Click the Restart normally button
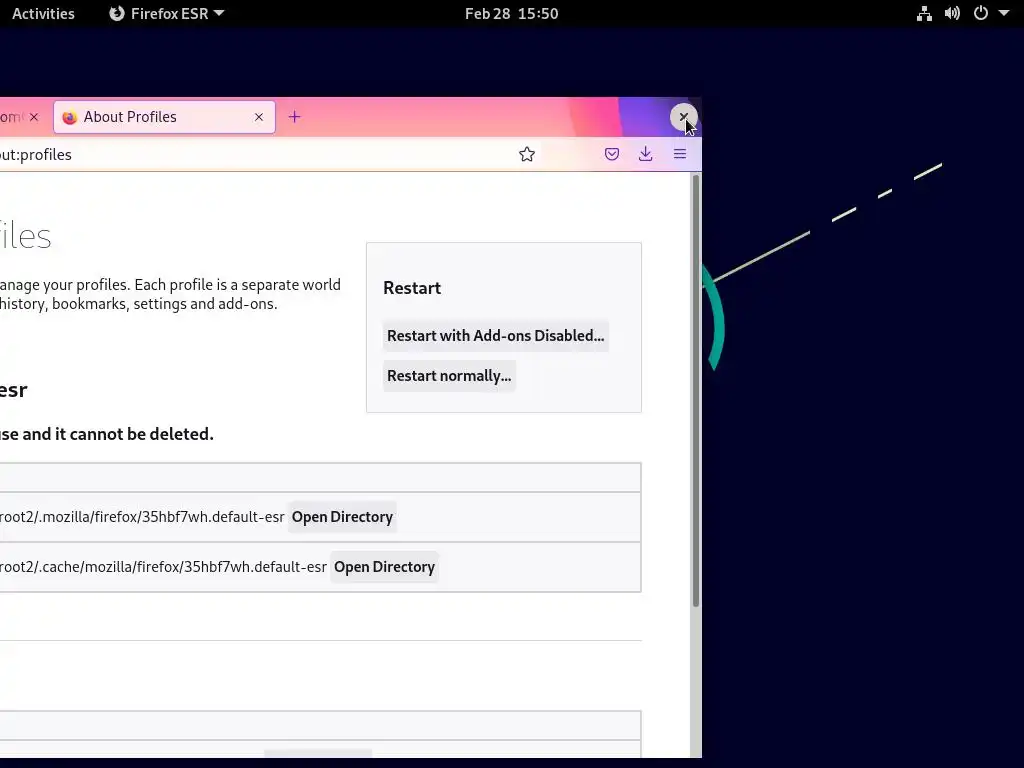Viewport: 1024px width, 768px height. click(449, 376)
